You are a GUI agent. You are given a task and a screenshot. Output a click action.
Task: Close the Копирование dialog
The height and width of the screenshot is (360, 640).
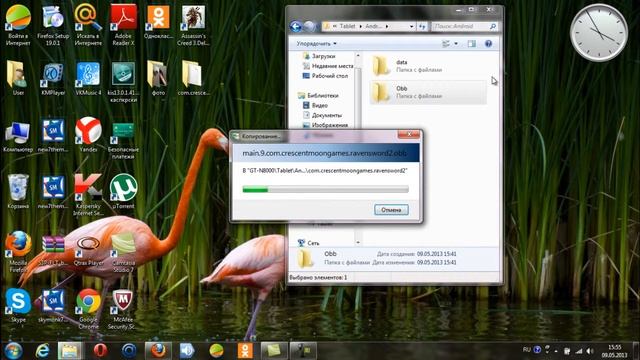(409, 134)
